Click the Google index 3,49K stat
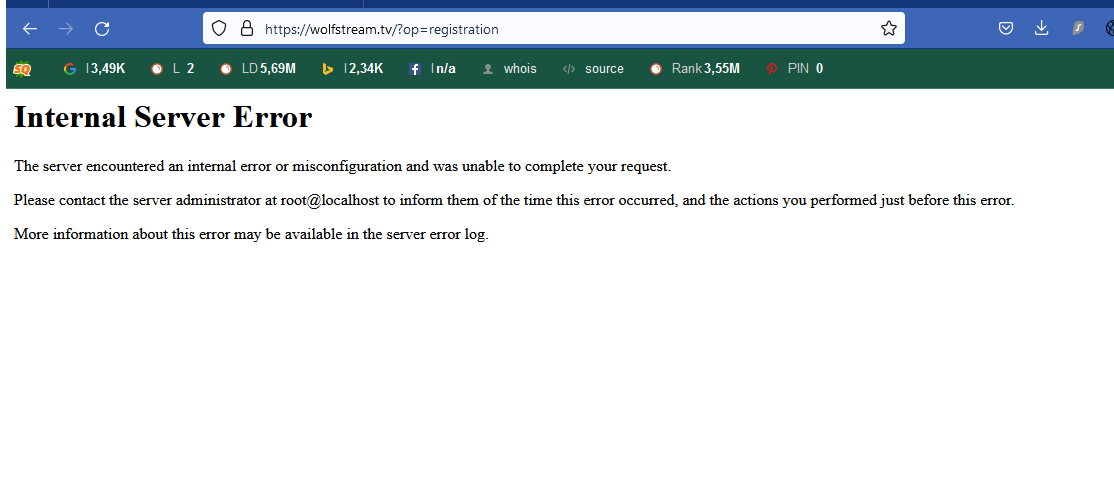Screen dimensions: 1114x490 (95, 69)
